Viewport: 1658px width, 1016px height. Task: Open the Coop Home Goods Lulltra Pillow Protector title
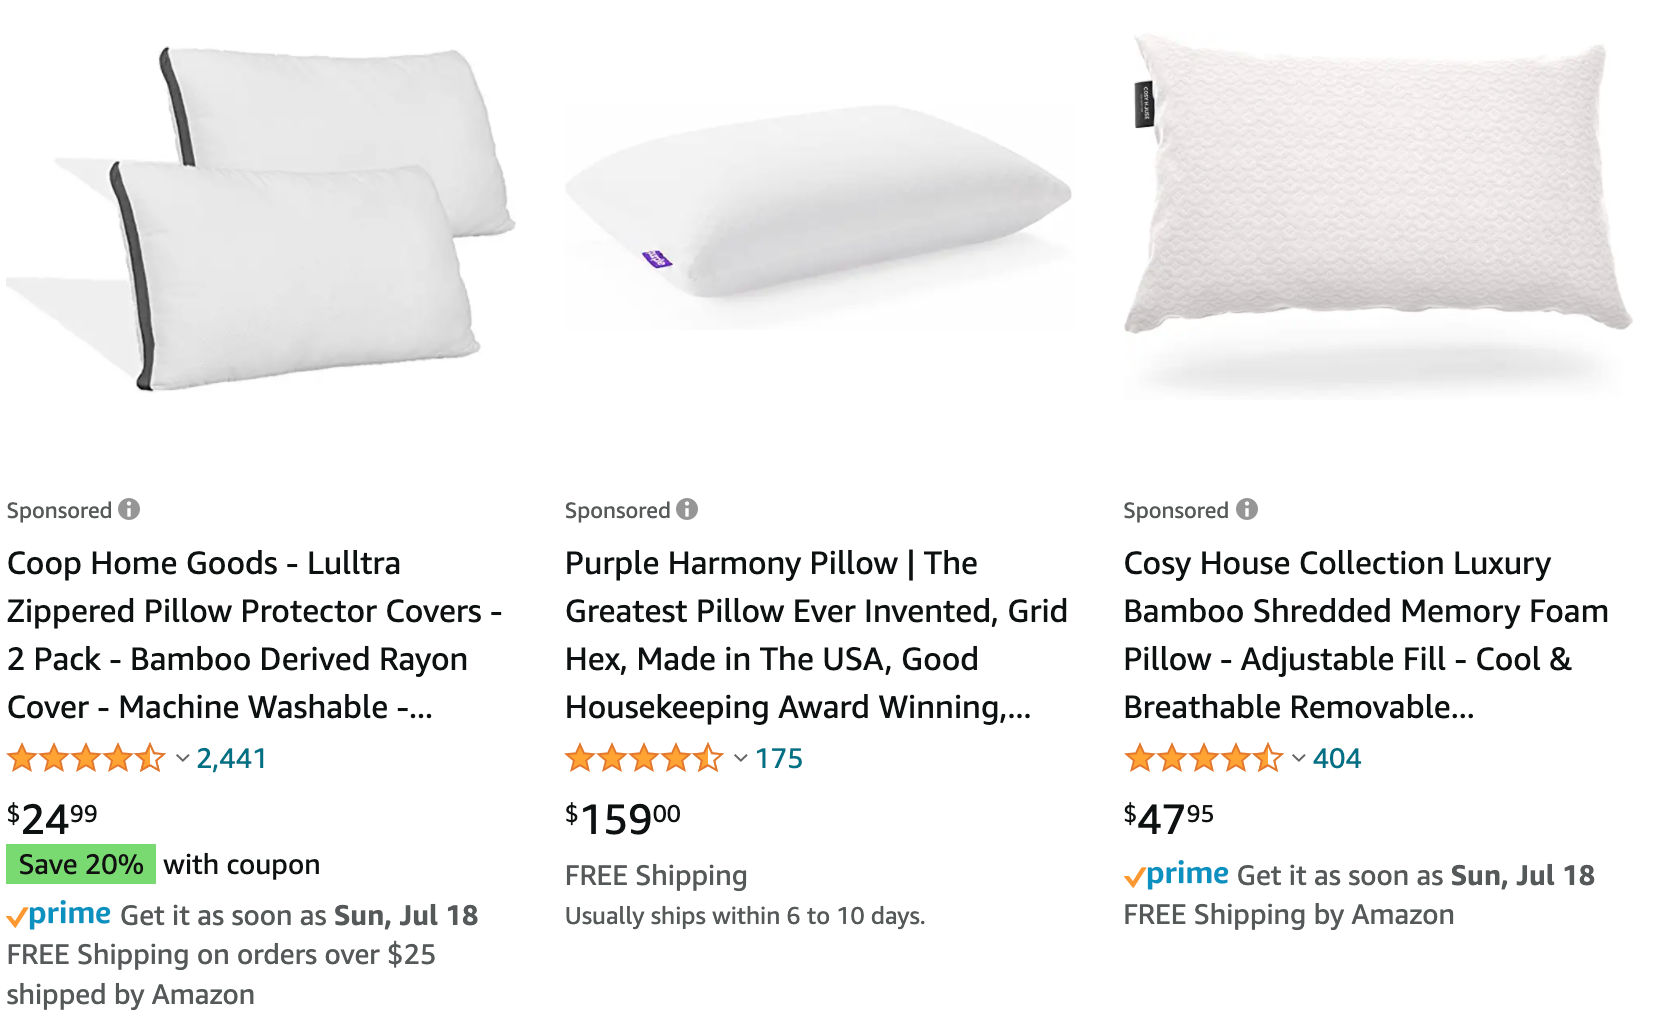click(x=255, y=635)
